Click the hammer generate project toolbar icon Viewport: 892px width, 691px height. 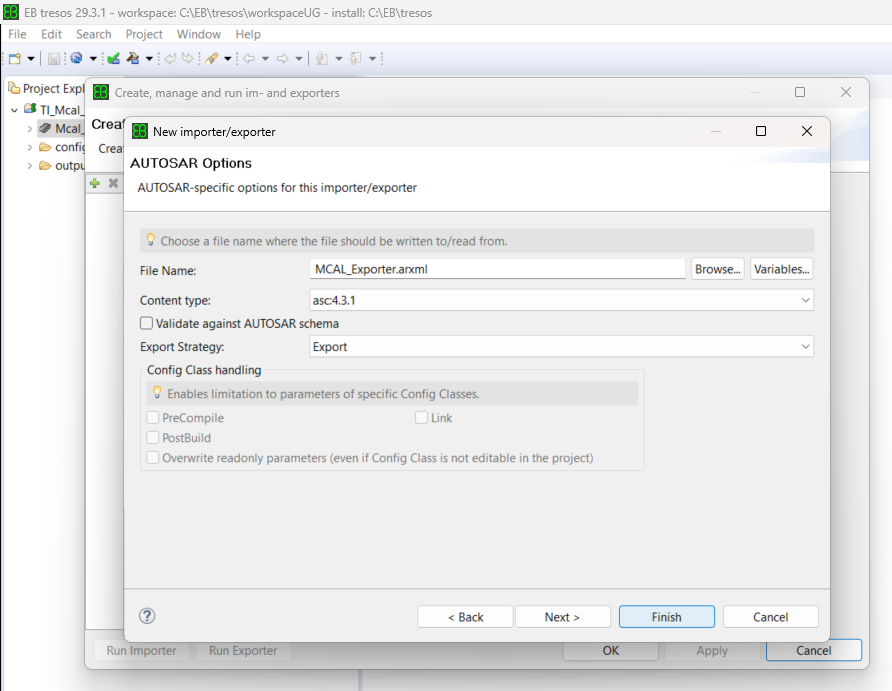[x=132, y=59]
